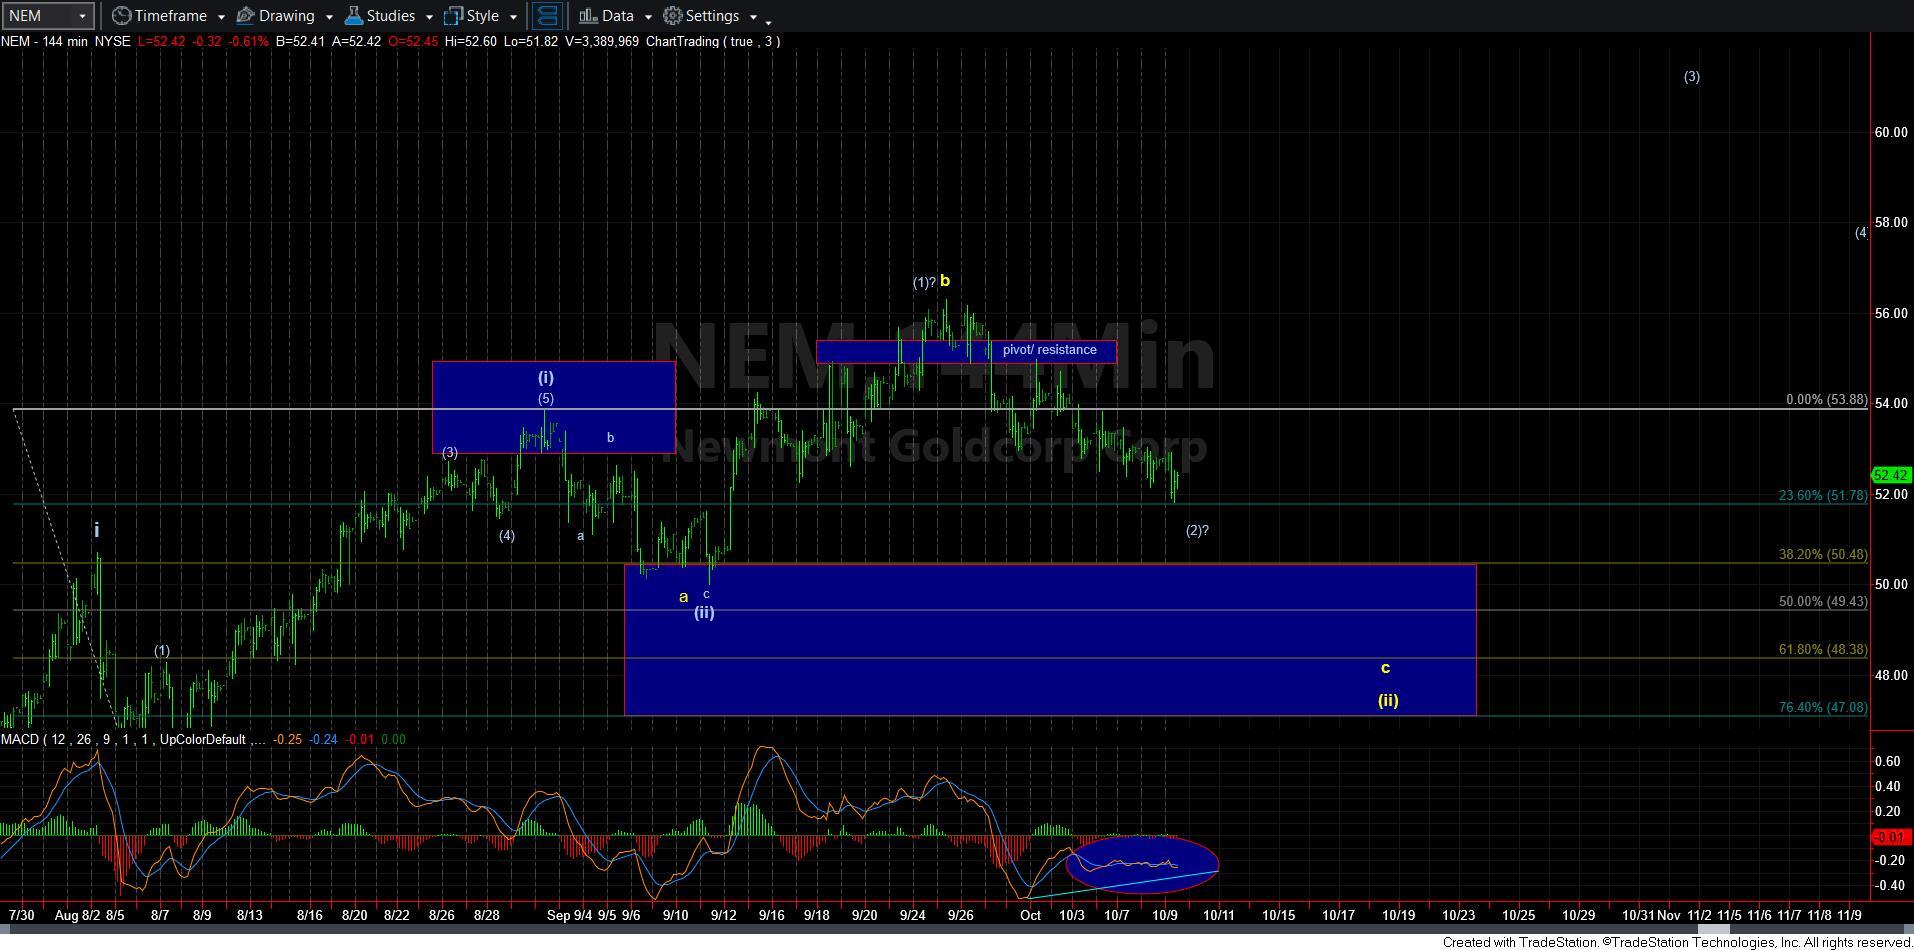The image size is (1914, 950).
Task: Click the Studies flask icon
Action: tap(353, 16)
